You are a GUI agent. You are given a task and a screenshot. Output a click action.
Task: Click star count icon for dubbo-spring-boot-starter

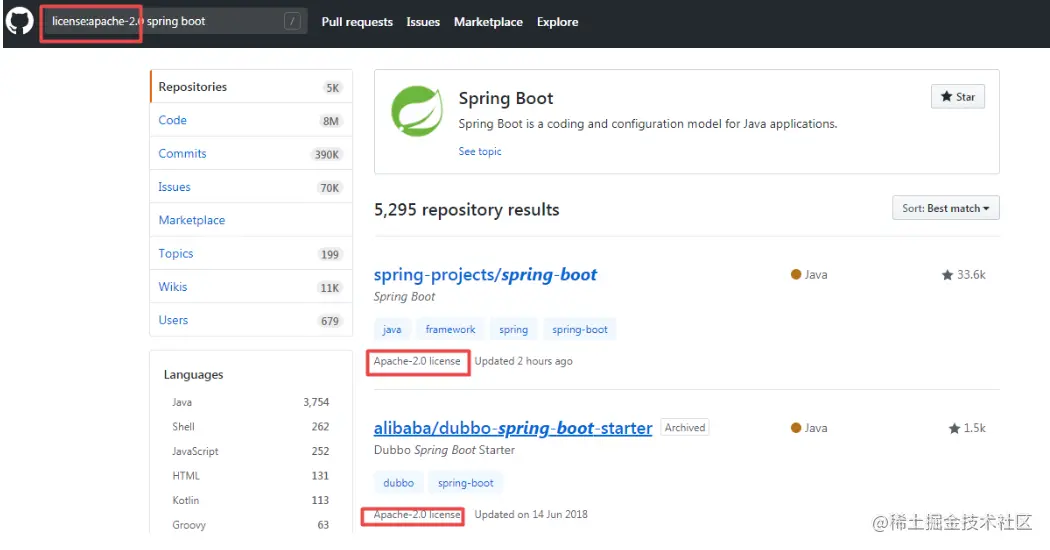(954, 428)
